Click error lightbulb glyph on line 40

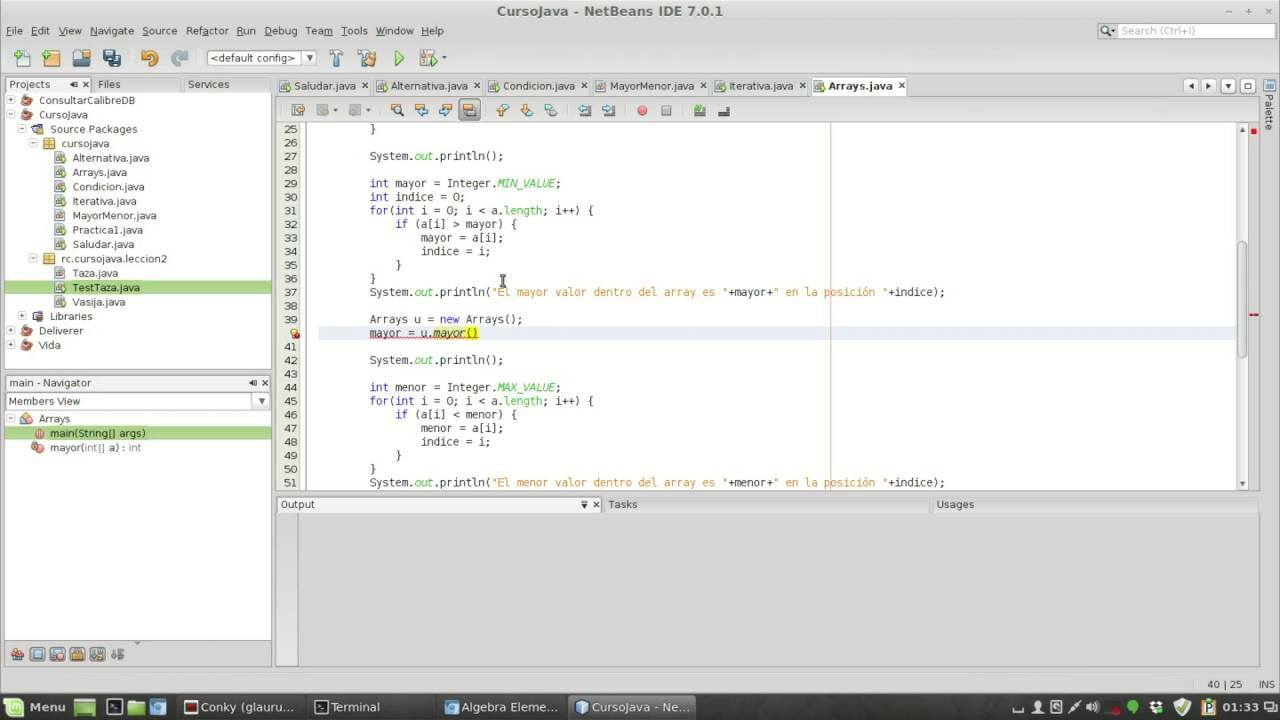pyautogui.click(x=294, y=334)
